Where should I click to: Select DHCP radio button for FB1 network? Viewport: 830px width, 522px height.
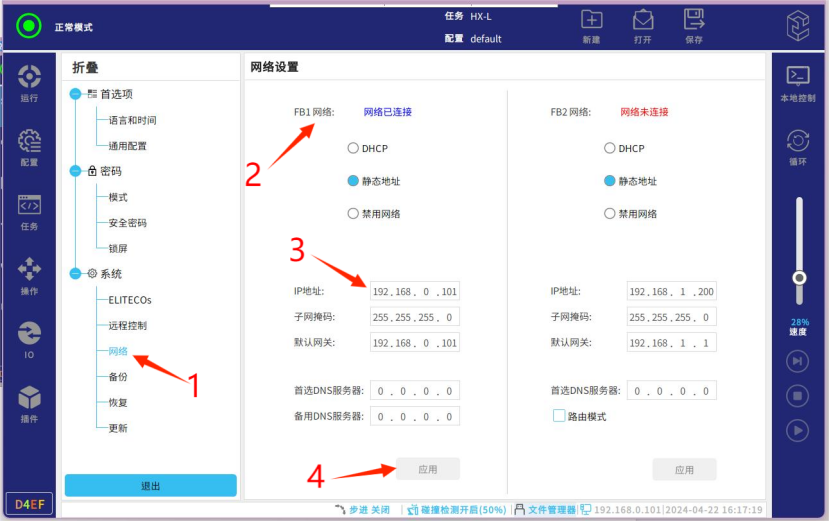coord(352,149)
